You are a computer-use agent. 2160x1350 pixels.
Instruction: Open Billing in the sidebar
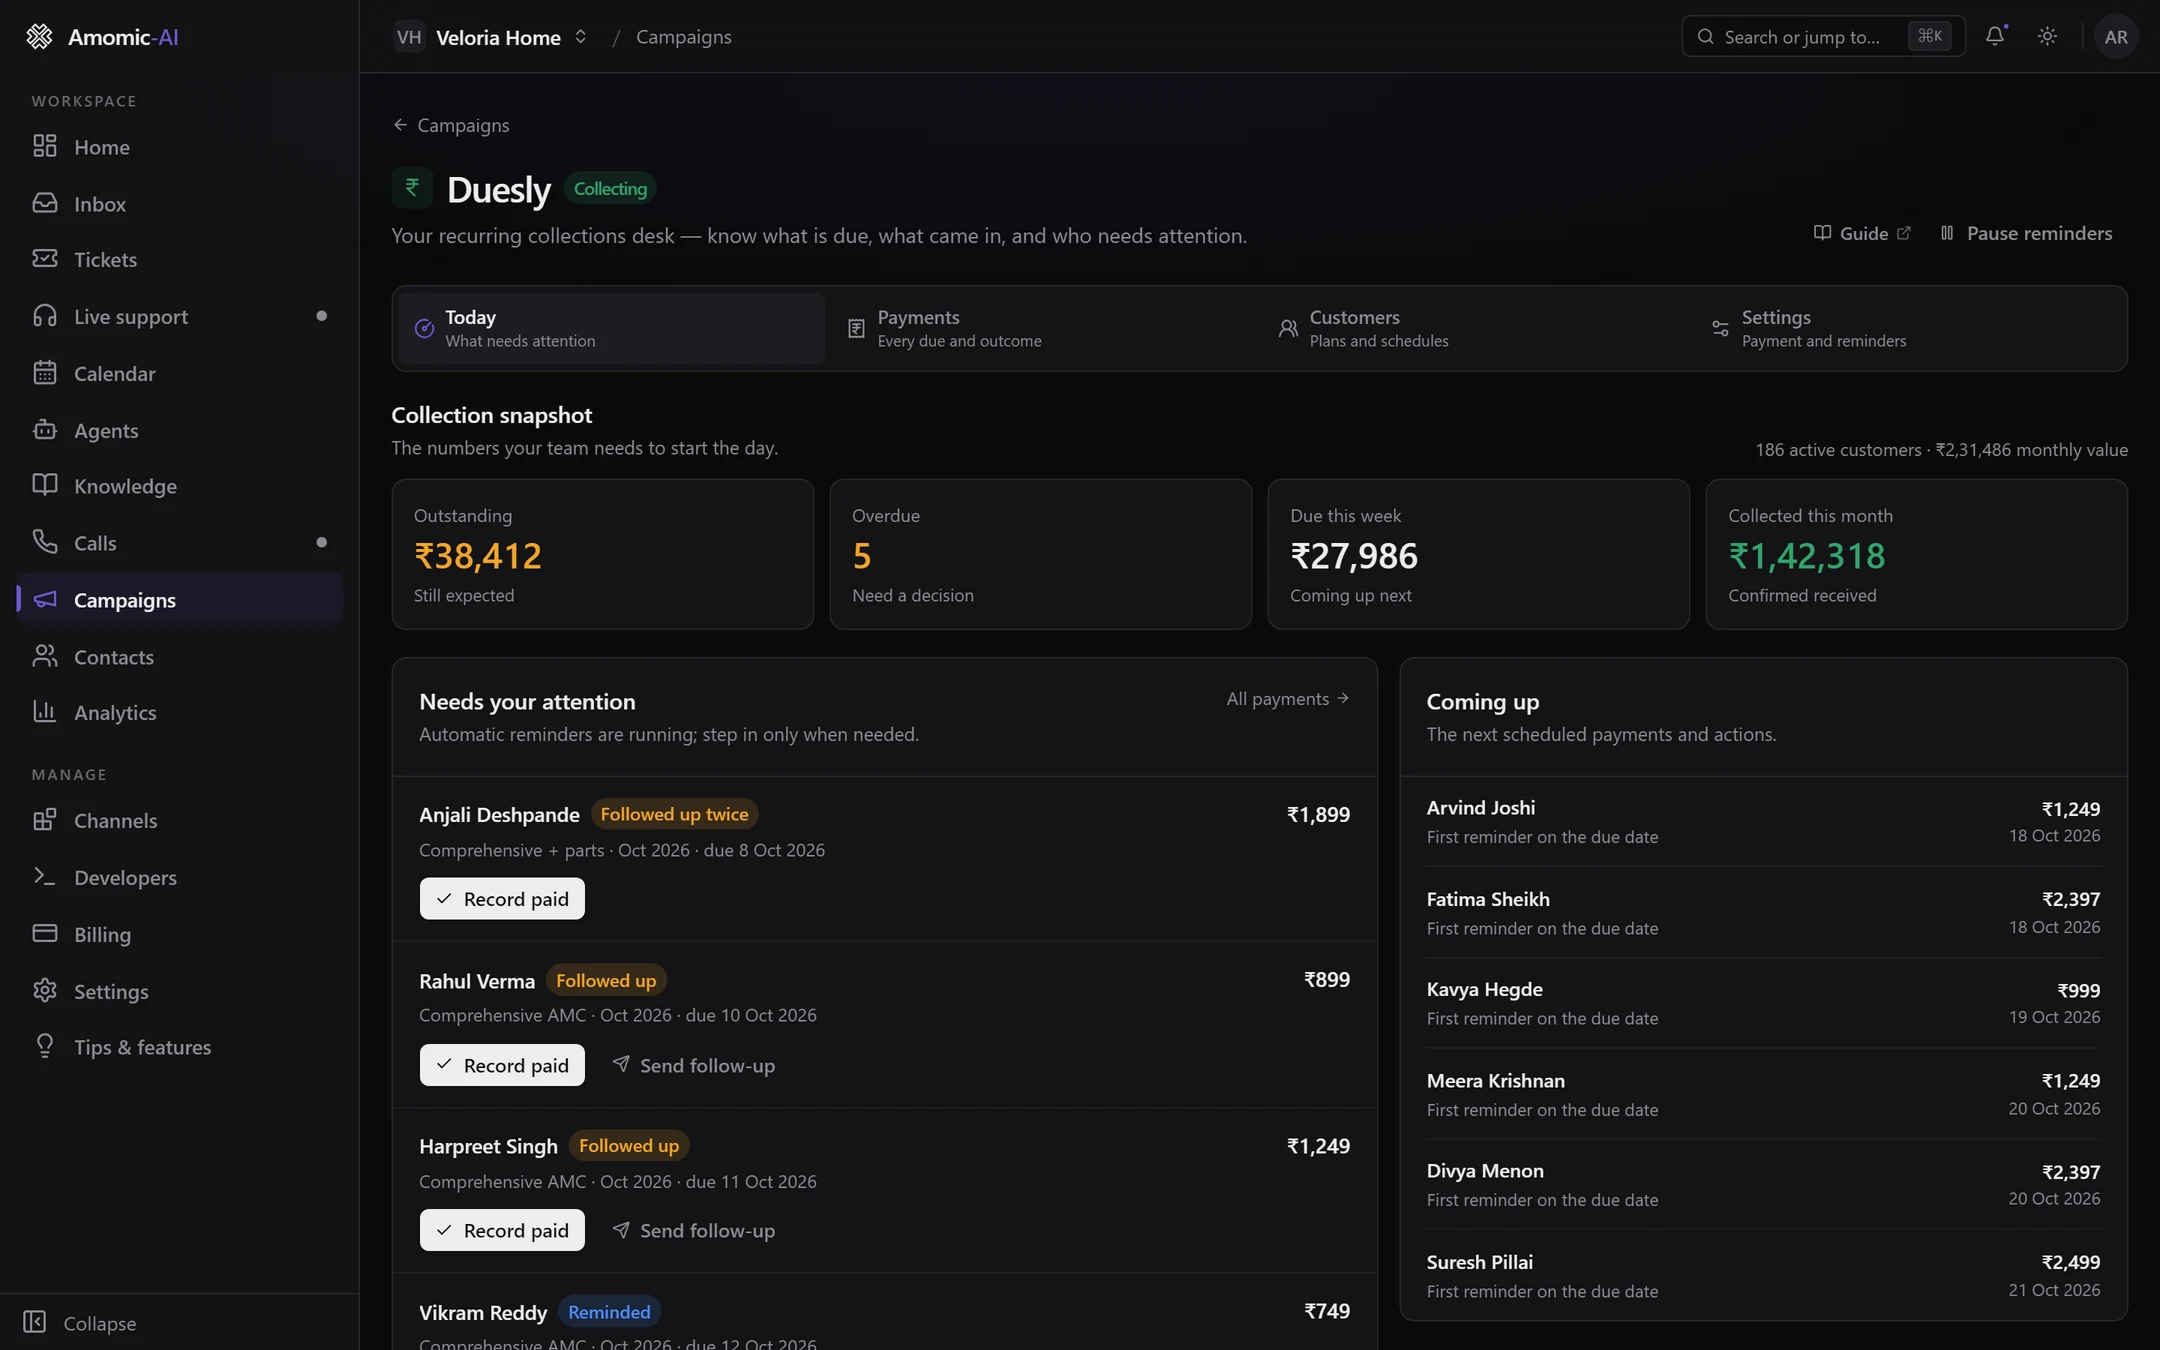[180, 934]
